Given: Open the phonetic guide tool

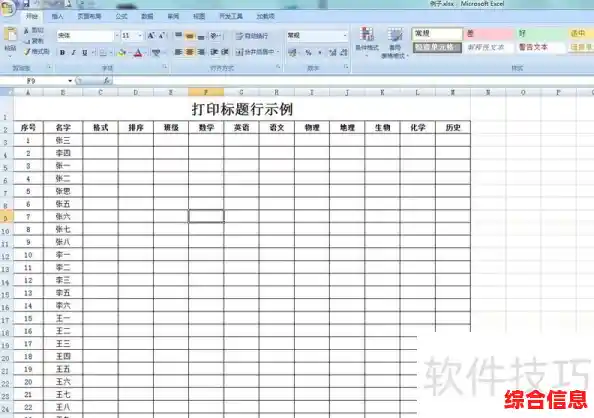Looking at the screenshot, I should [156, 53].
